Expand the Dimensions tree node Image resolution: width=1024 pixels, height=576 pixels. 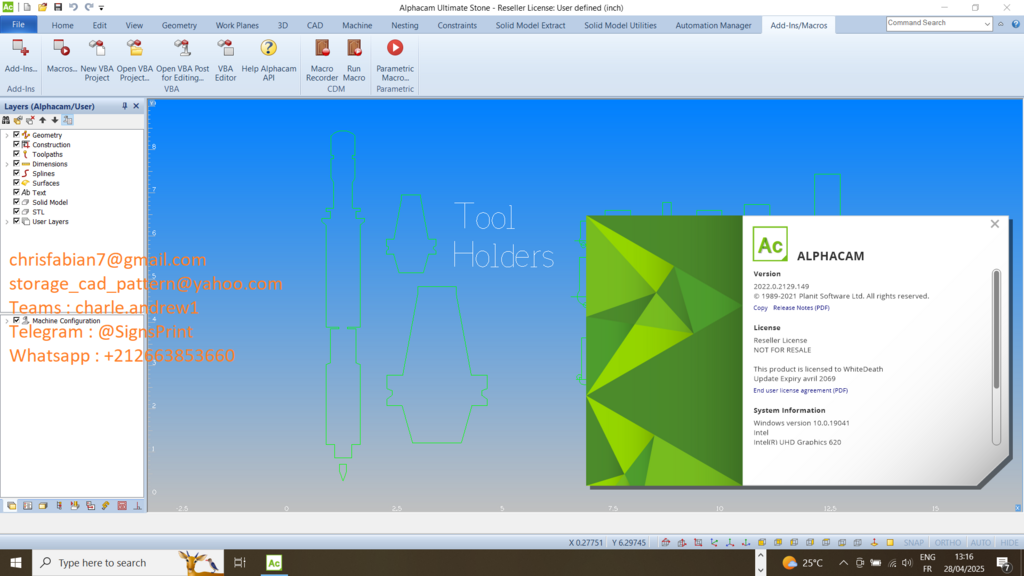(7, 164)
